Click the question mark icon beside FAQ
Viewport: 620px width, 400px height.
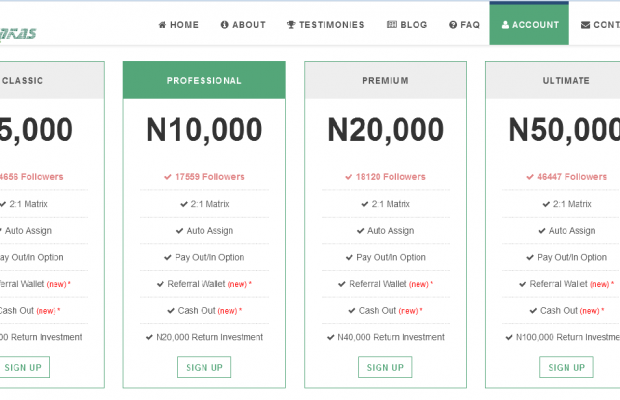coord(453,25)
